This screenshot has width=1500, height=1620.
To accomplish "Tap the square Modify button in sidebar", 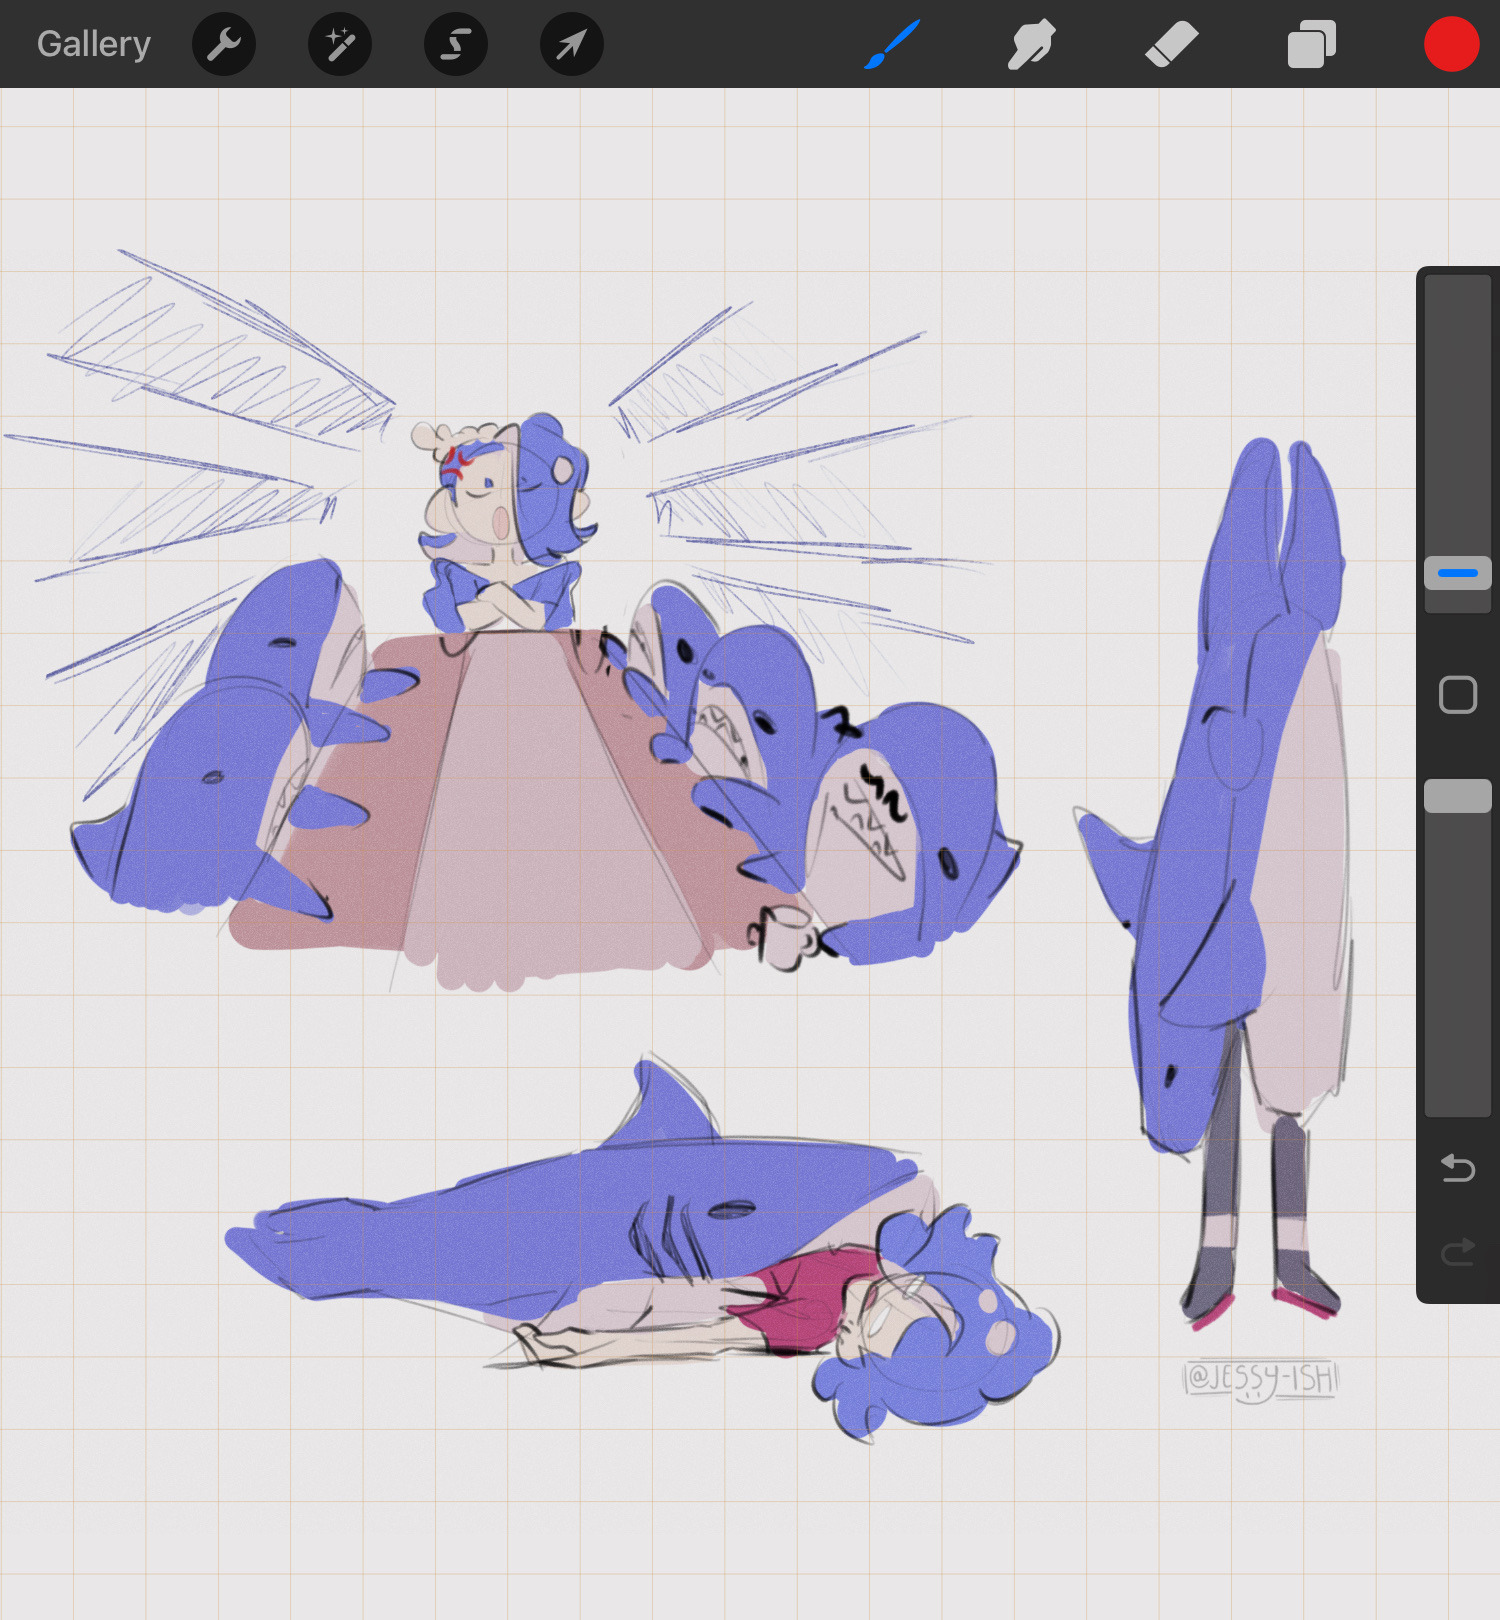I will click(1458, 695).
